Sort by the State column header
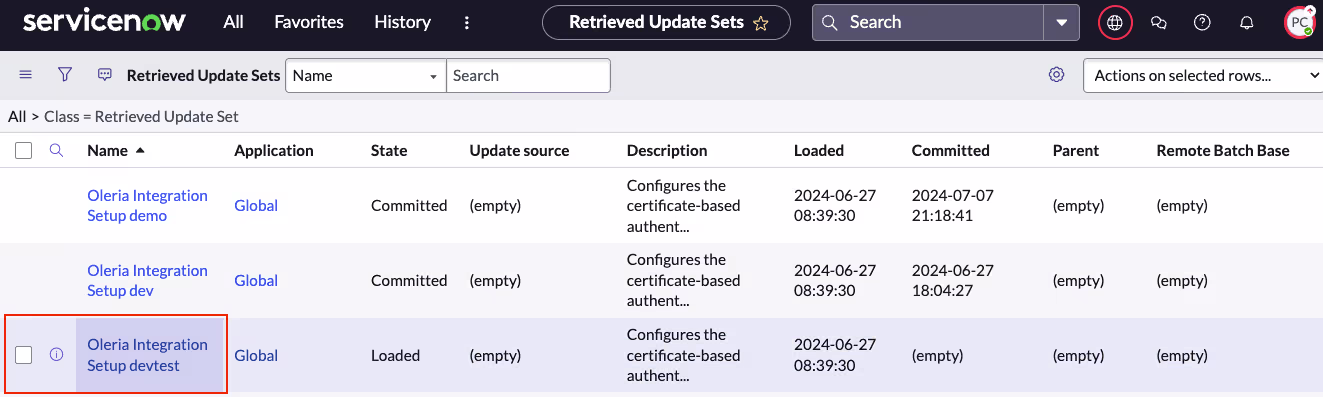The image size is (1323, 397). point(389,151)
